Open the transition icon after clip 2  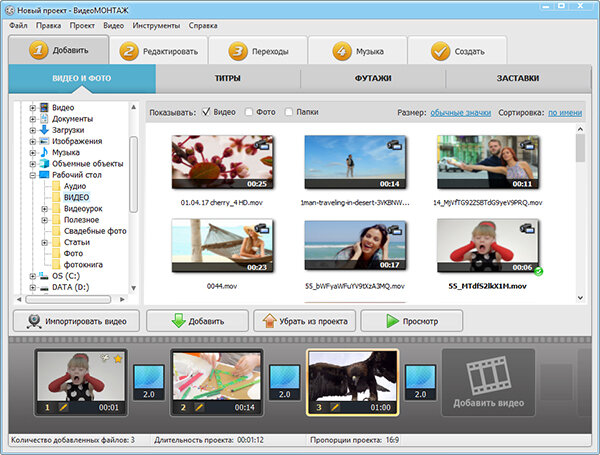(284, 382)
